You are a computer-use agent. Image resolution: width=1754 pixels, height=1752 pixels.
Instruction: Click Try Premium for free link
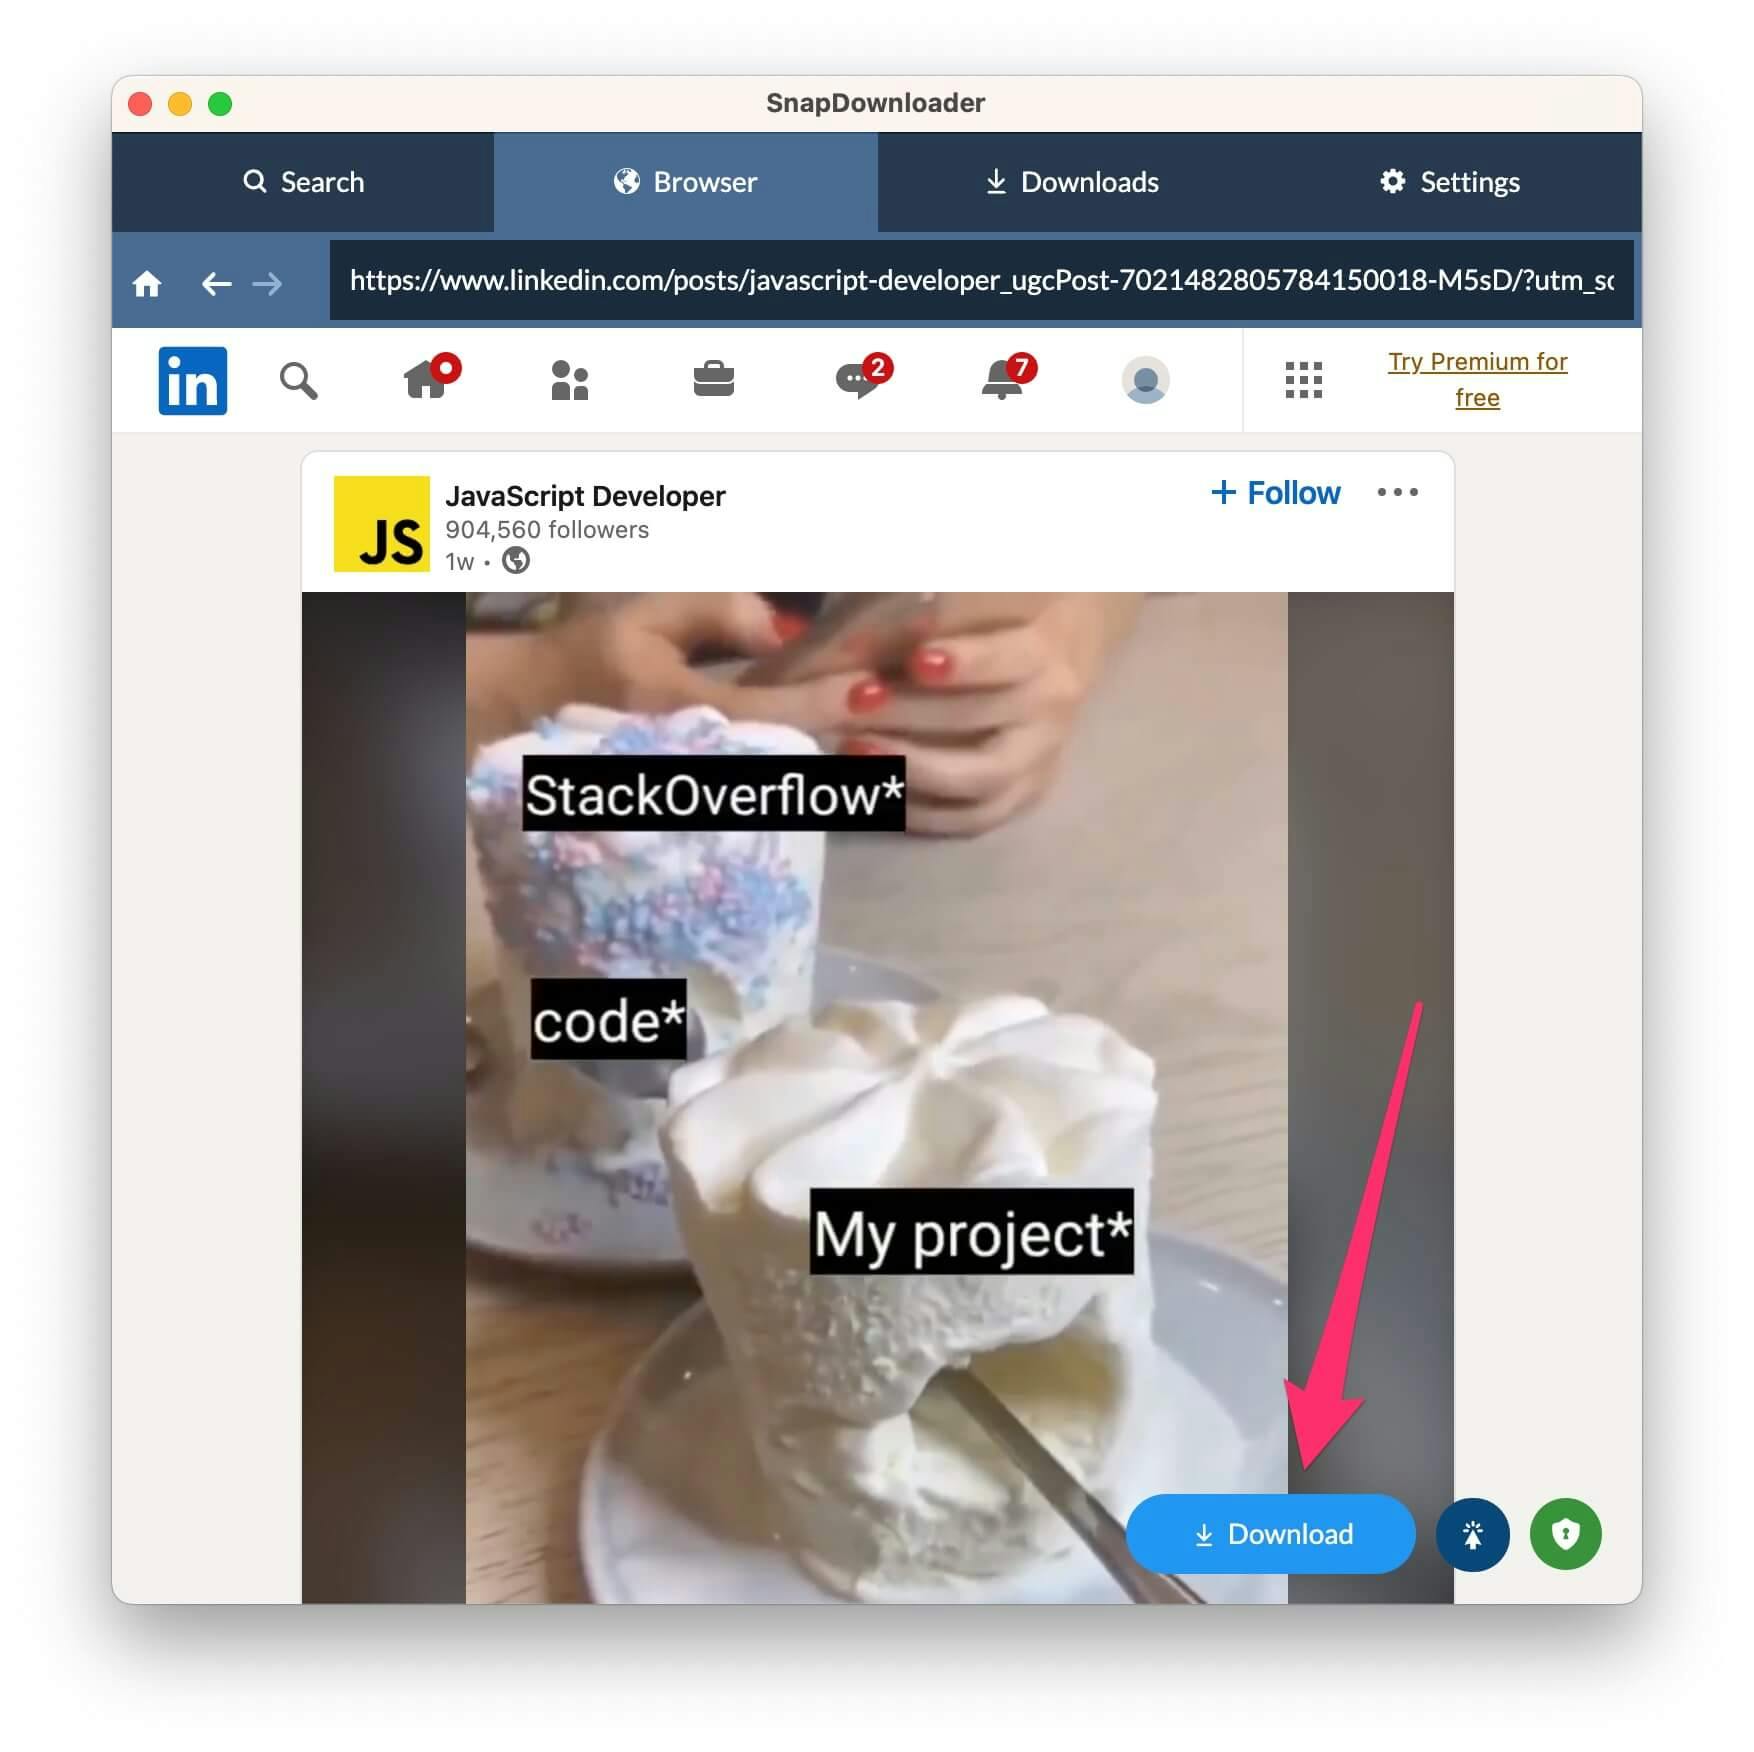tap(1477, 380)
